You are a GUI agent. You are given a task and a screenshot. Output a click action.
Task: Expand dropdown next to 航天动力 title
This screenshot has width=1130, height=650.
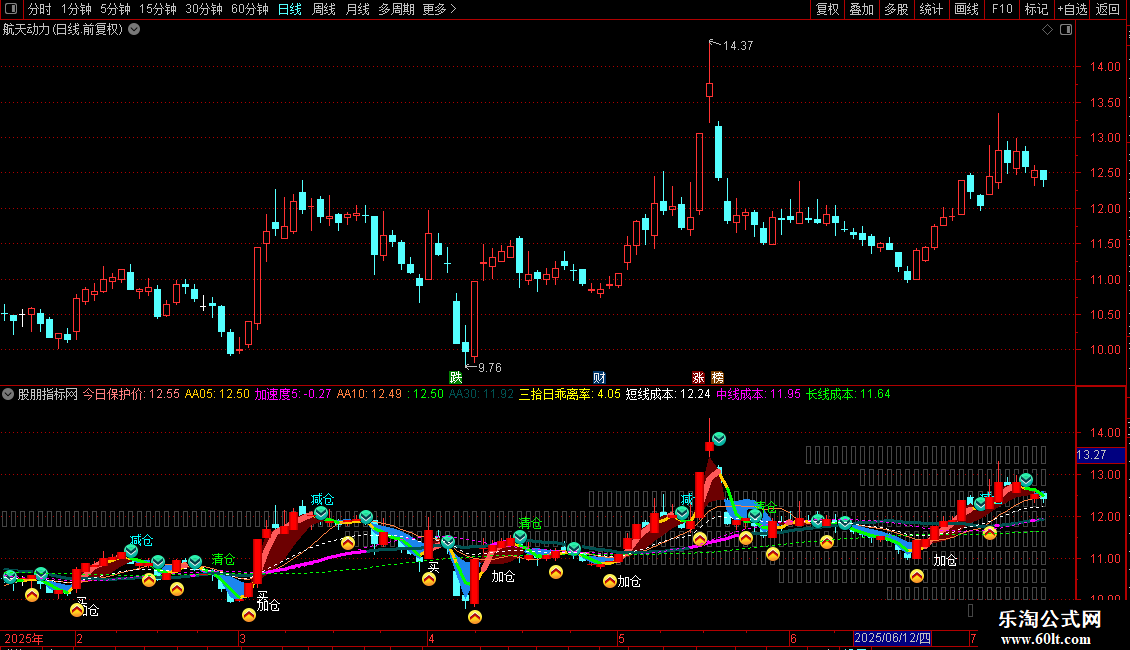[x=134, y=30]
